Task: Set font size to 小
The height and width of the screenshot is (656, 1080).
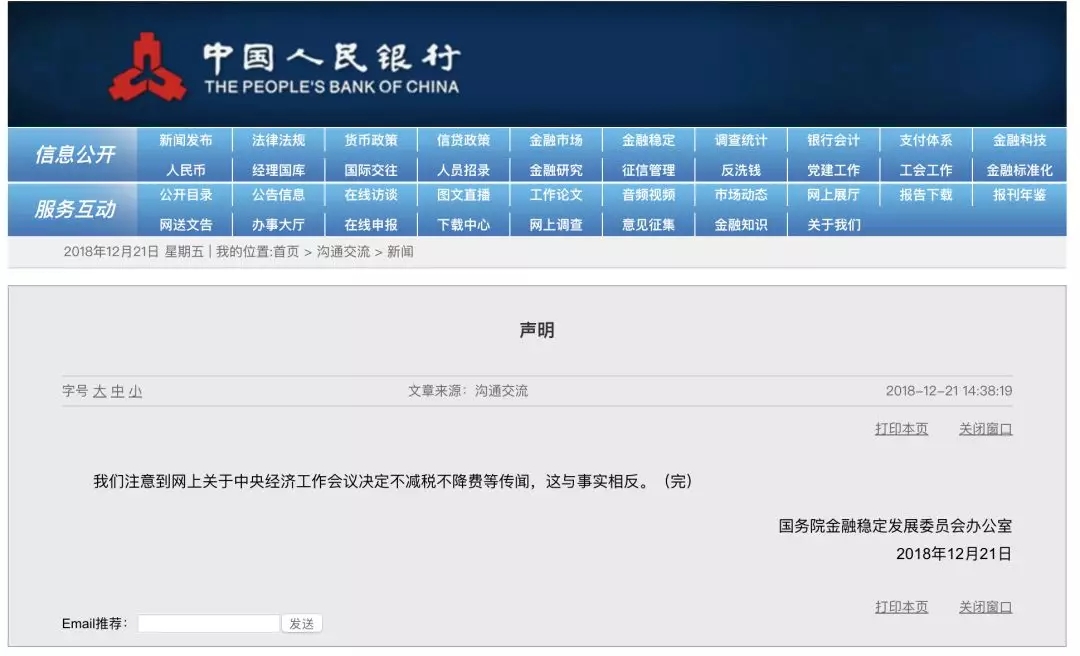Action: [x=135, y=391]
